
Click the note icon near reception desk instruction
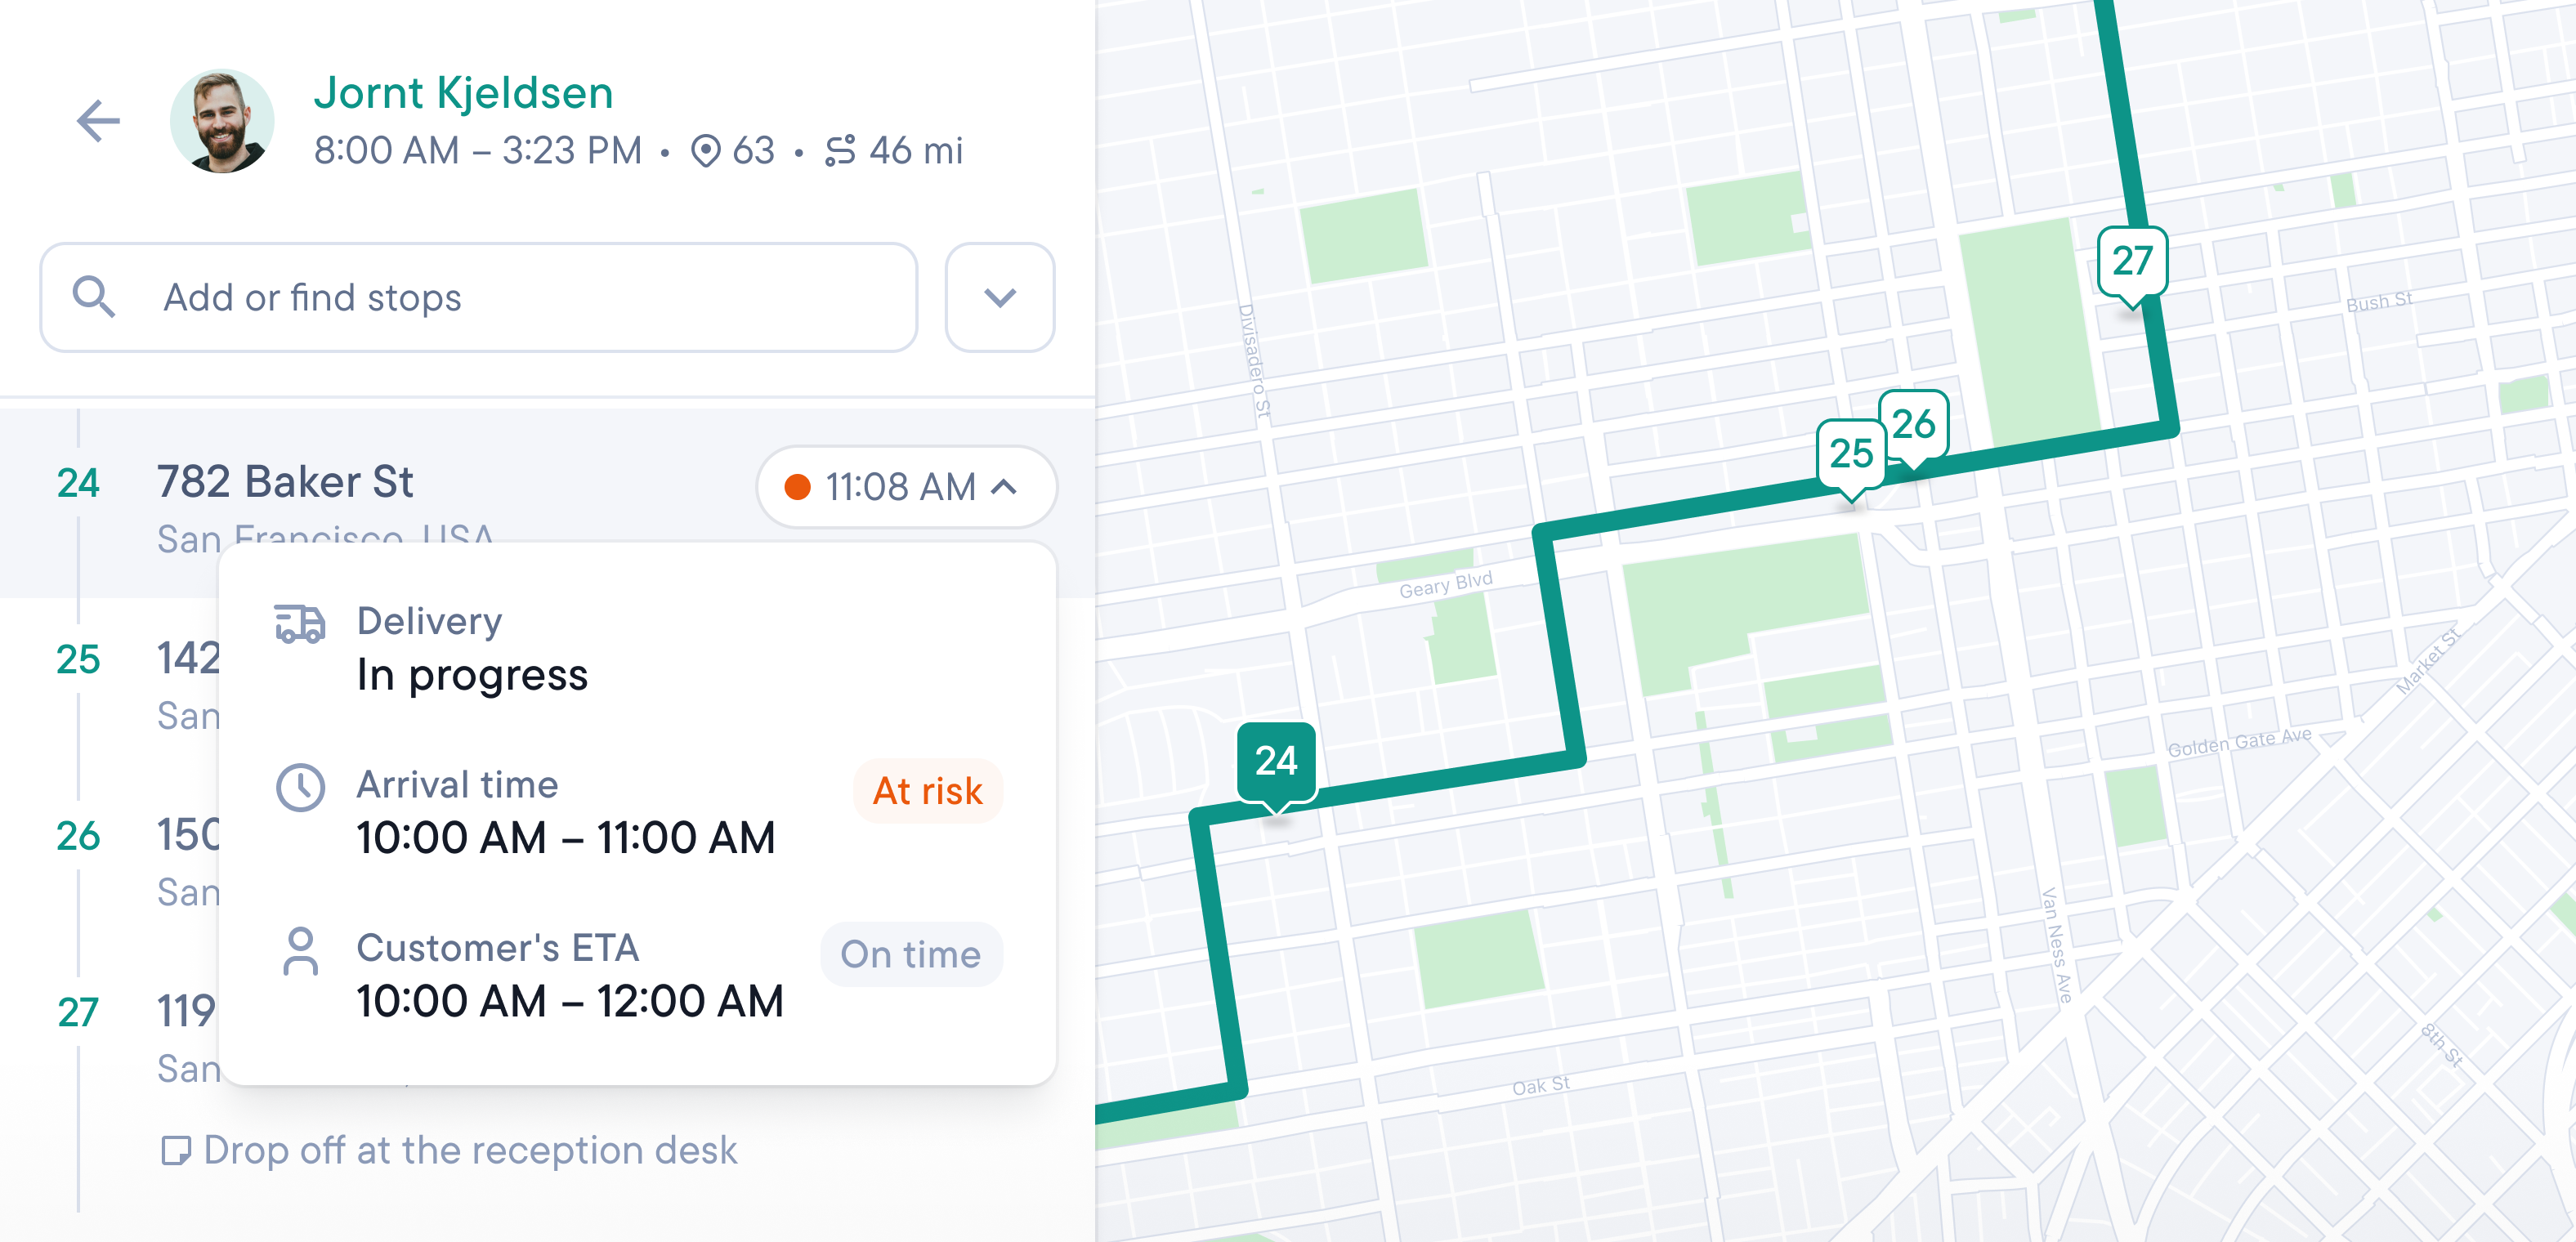click(177, 1149)
